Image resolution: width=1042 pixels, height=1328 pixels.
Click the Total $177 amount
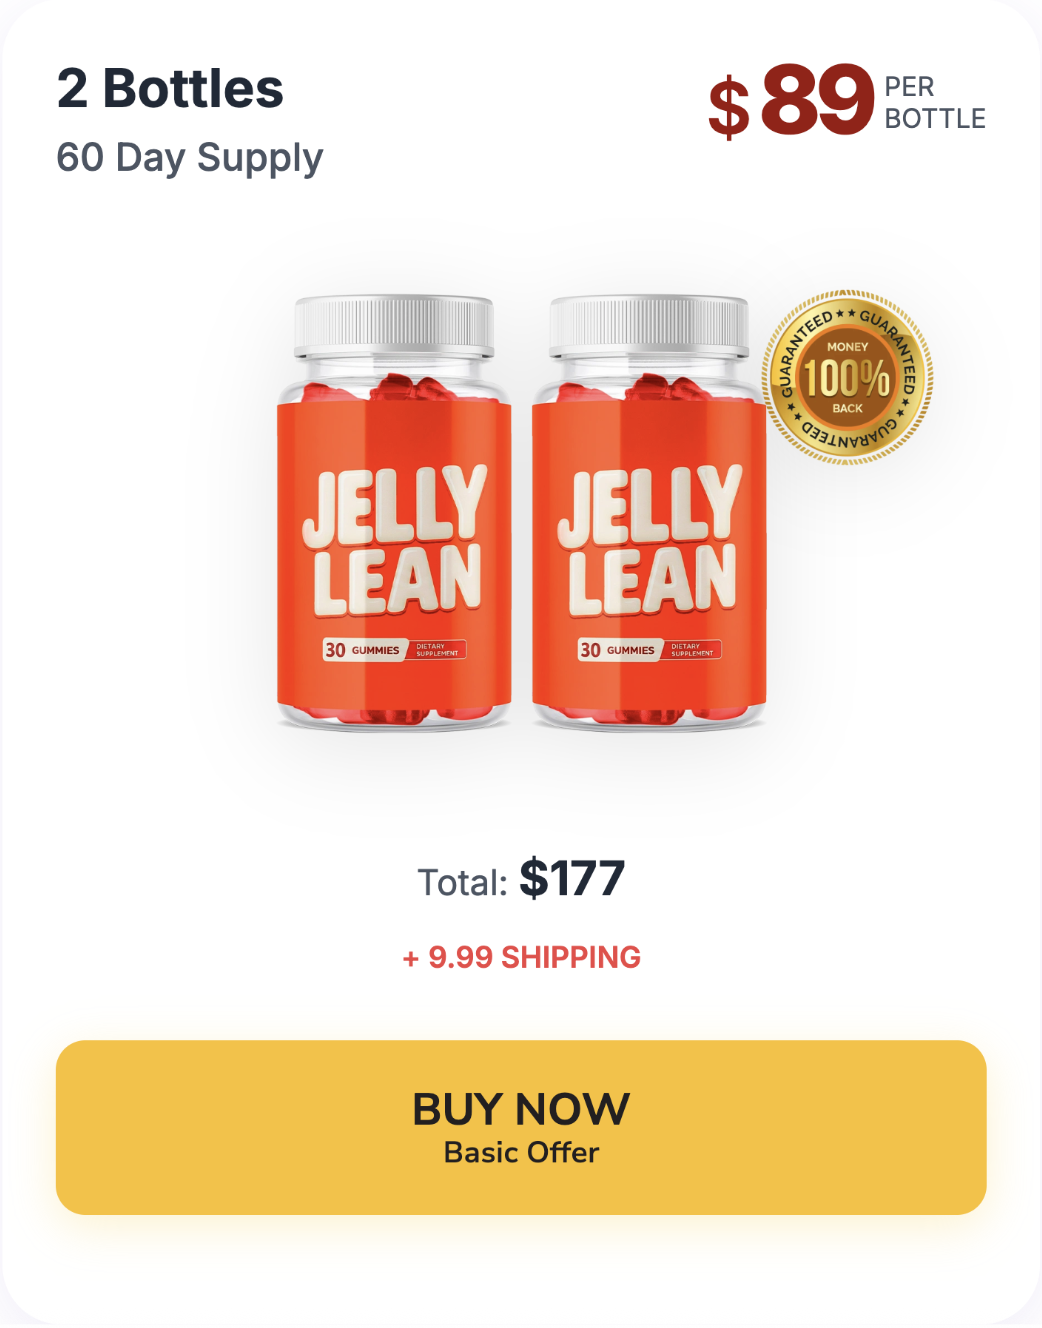[x=572, y=879]
